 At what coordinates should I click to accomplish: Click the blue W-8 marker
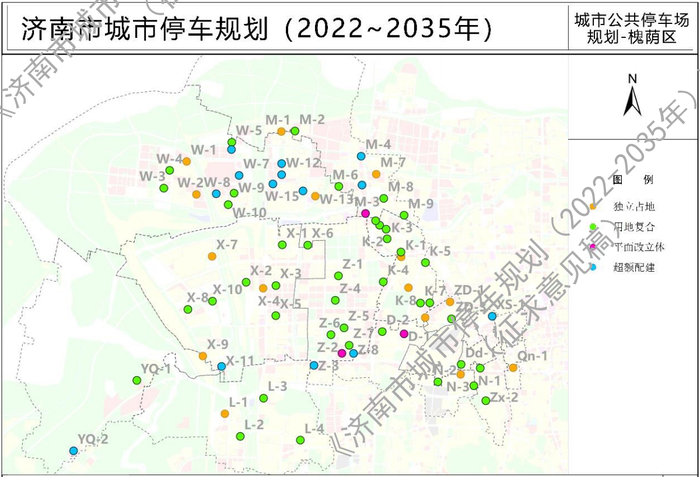click(x=216, y=194)
